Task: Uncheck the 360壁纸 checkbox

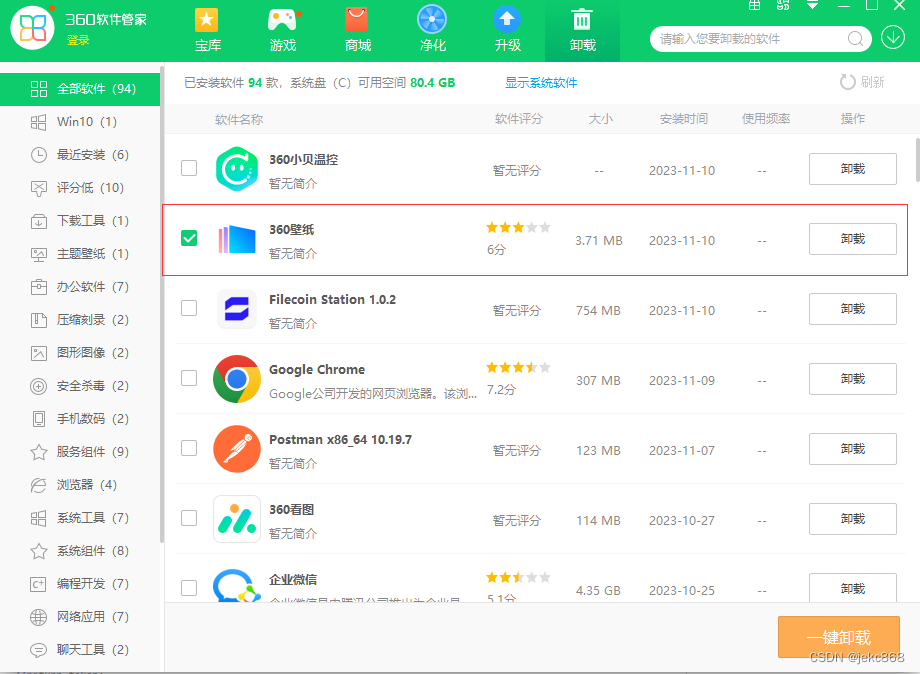Action: point(189,238)
